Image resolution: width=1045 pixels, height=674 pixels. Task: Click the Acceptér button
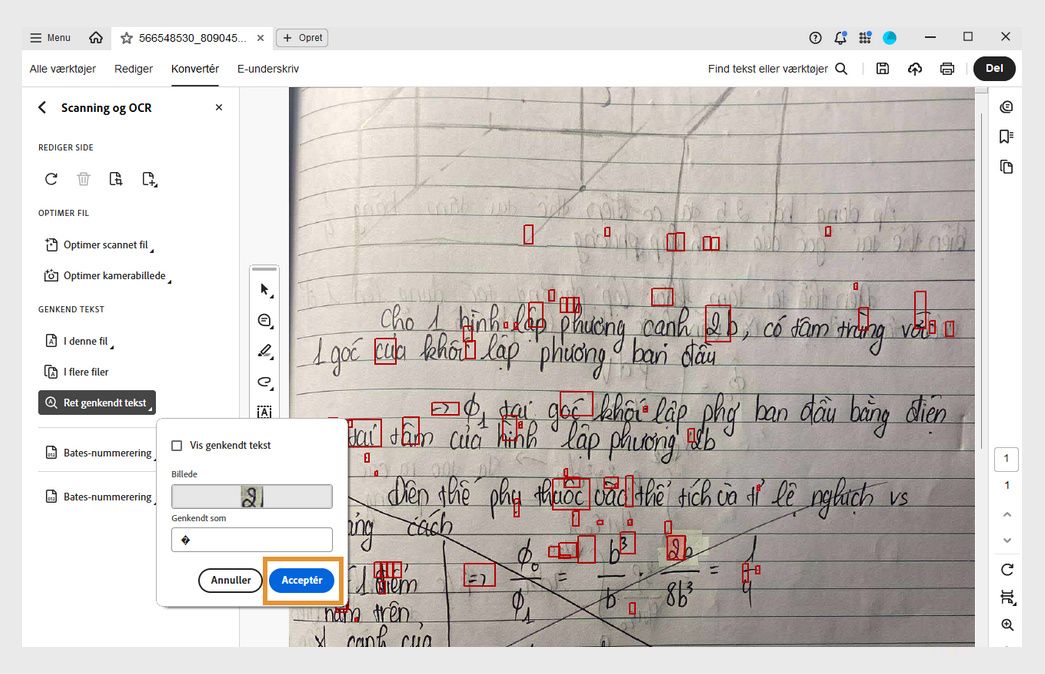[x=303, y=580]
